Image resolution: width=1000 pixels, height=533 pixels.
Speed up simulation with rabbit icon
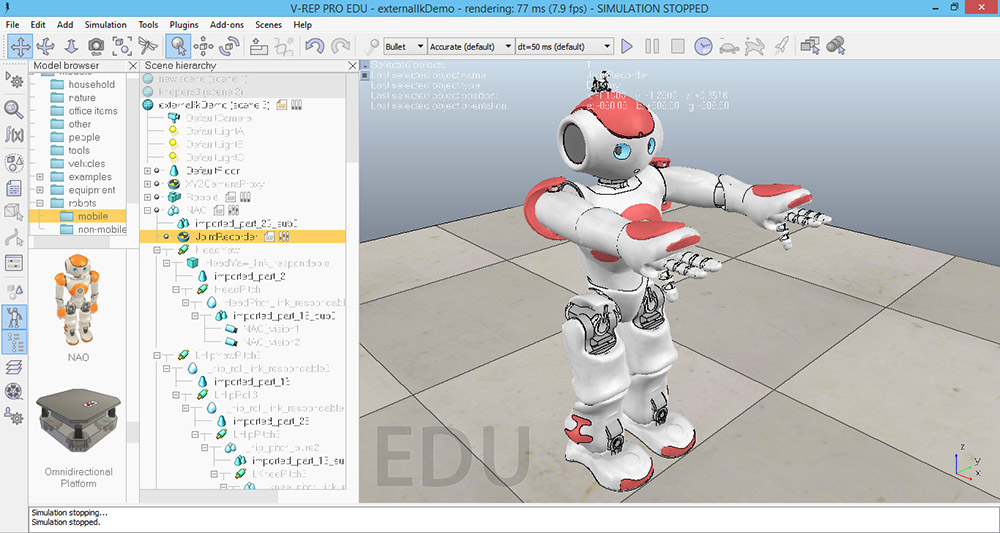754,47
